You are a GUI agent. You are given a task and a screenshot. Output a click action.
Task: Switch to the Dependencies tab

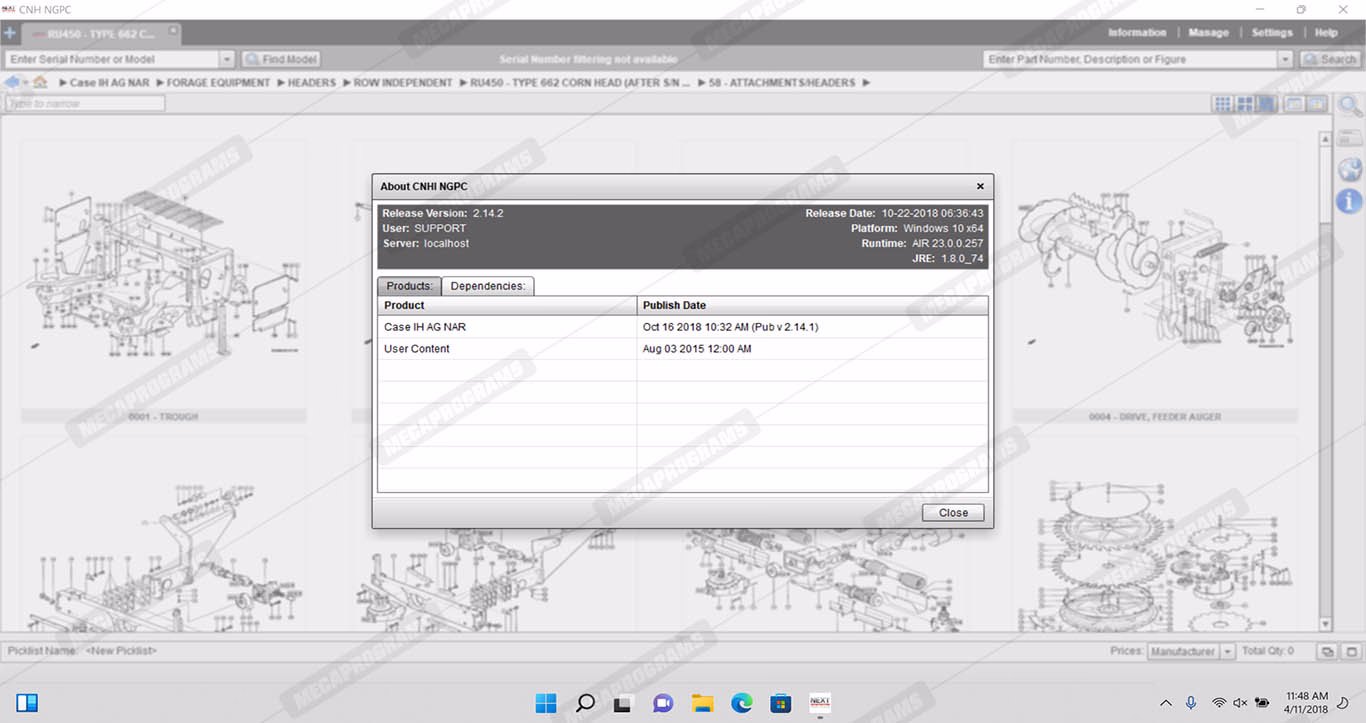pos(488,286)
